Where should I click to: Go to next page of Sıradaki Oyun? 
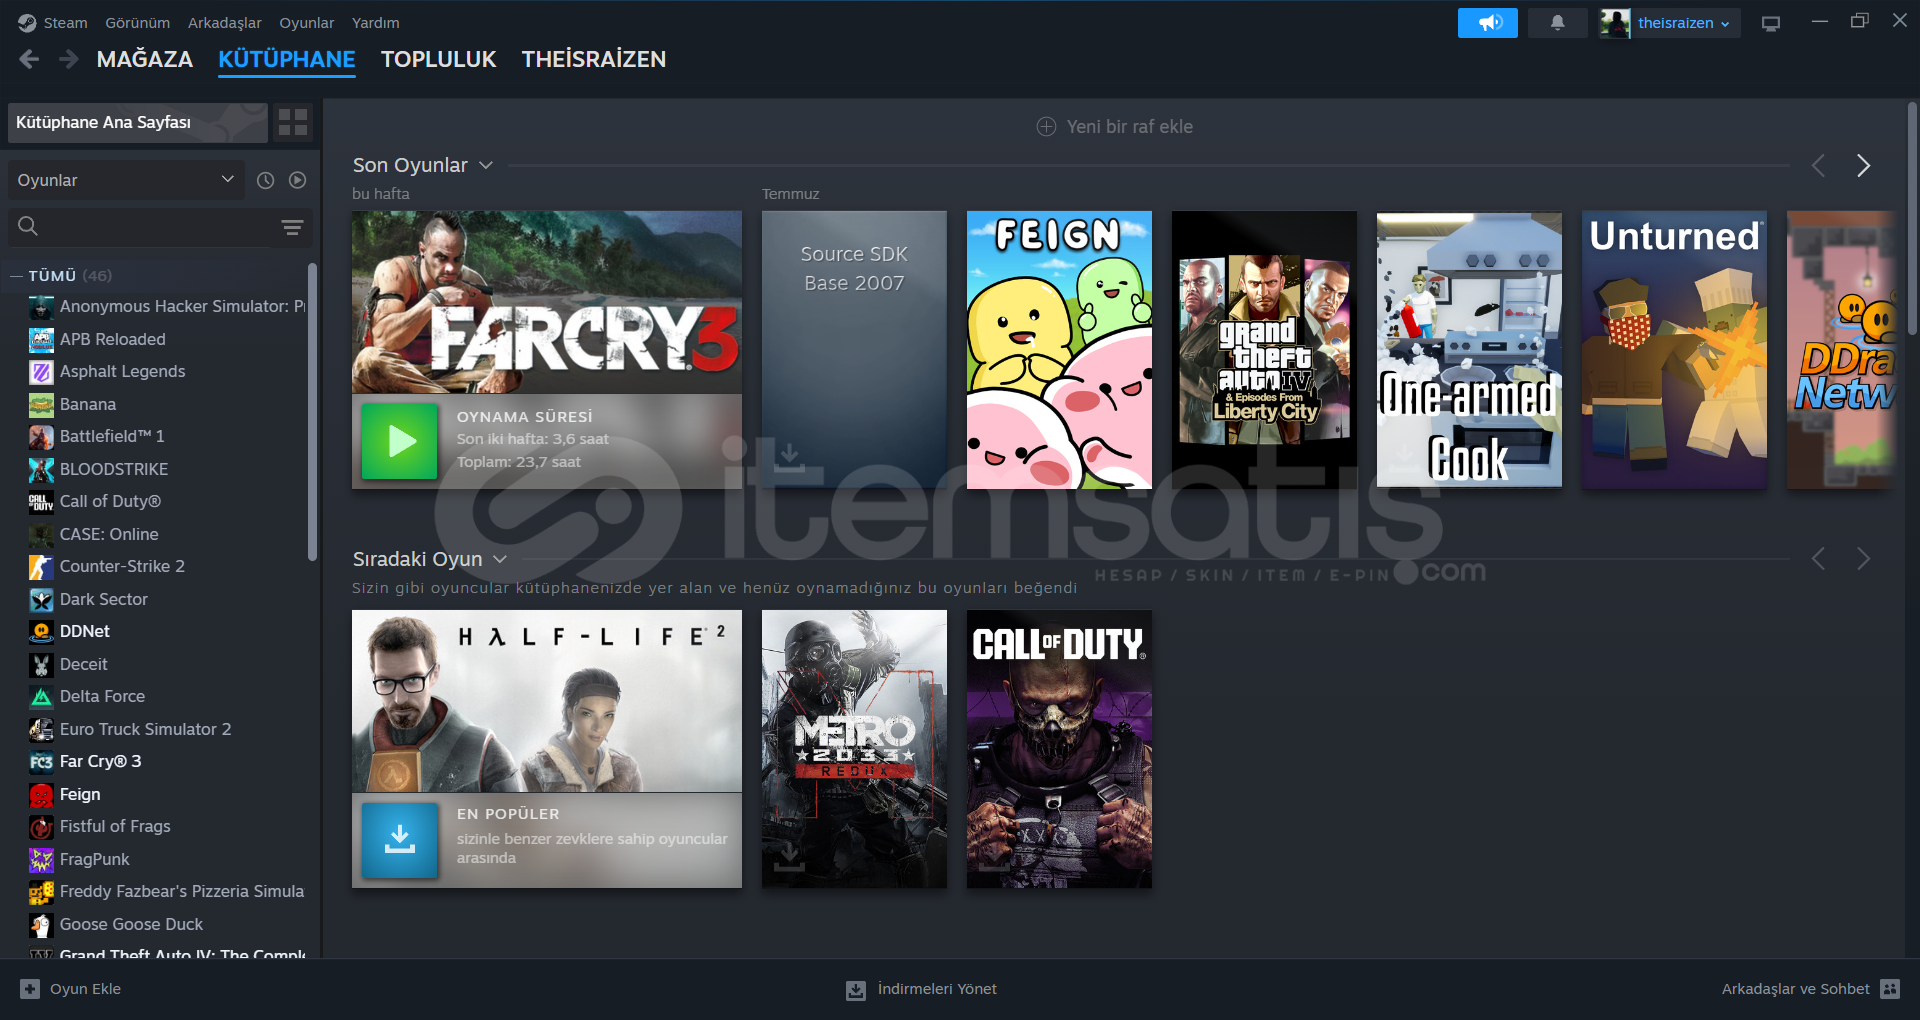[x=1863, y=559]
